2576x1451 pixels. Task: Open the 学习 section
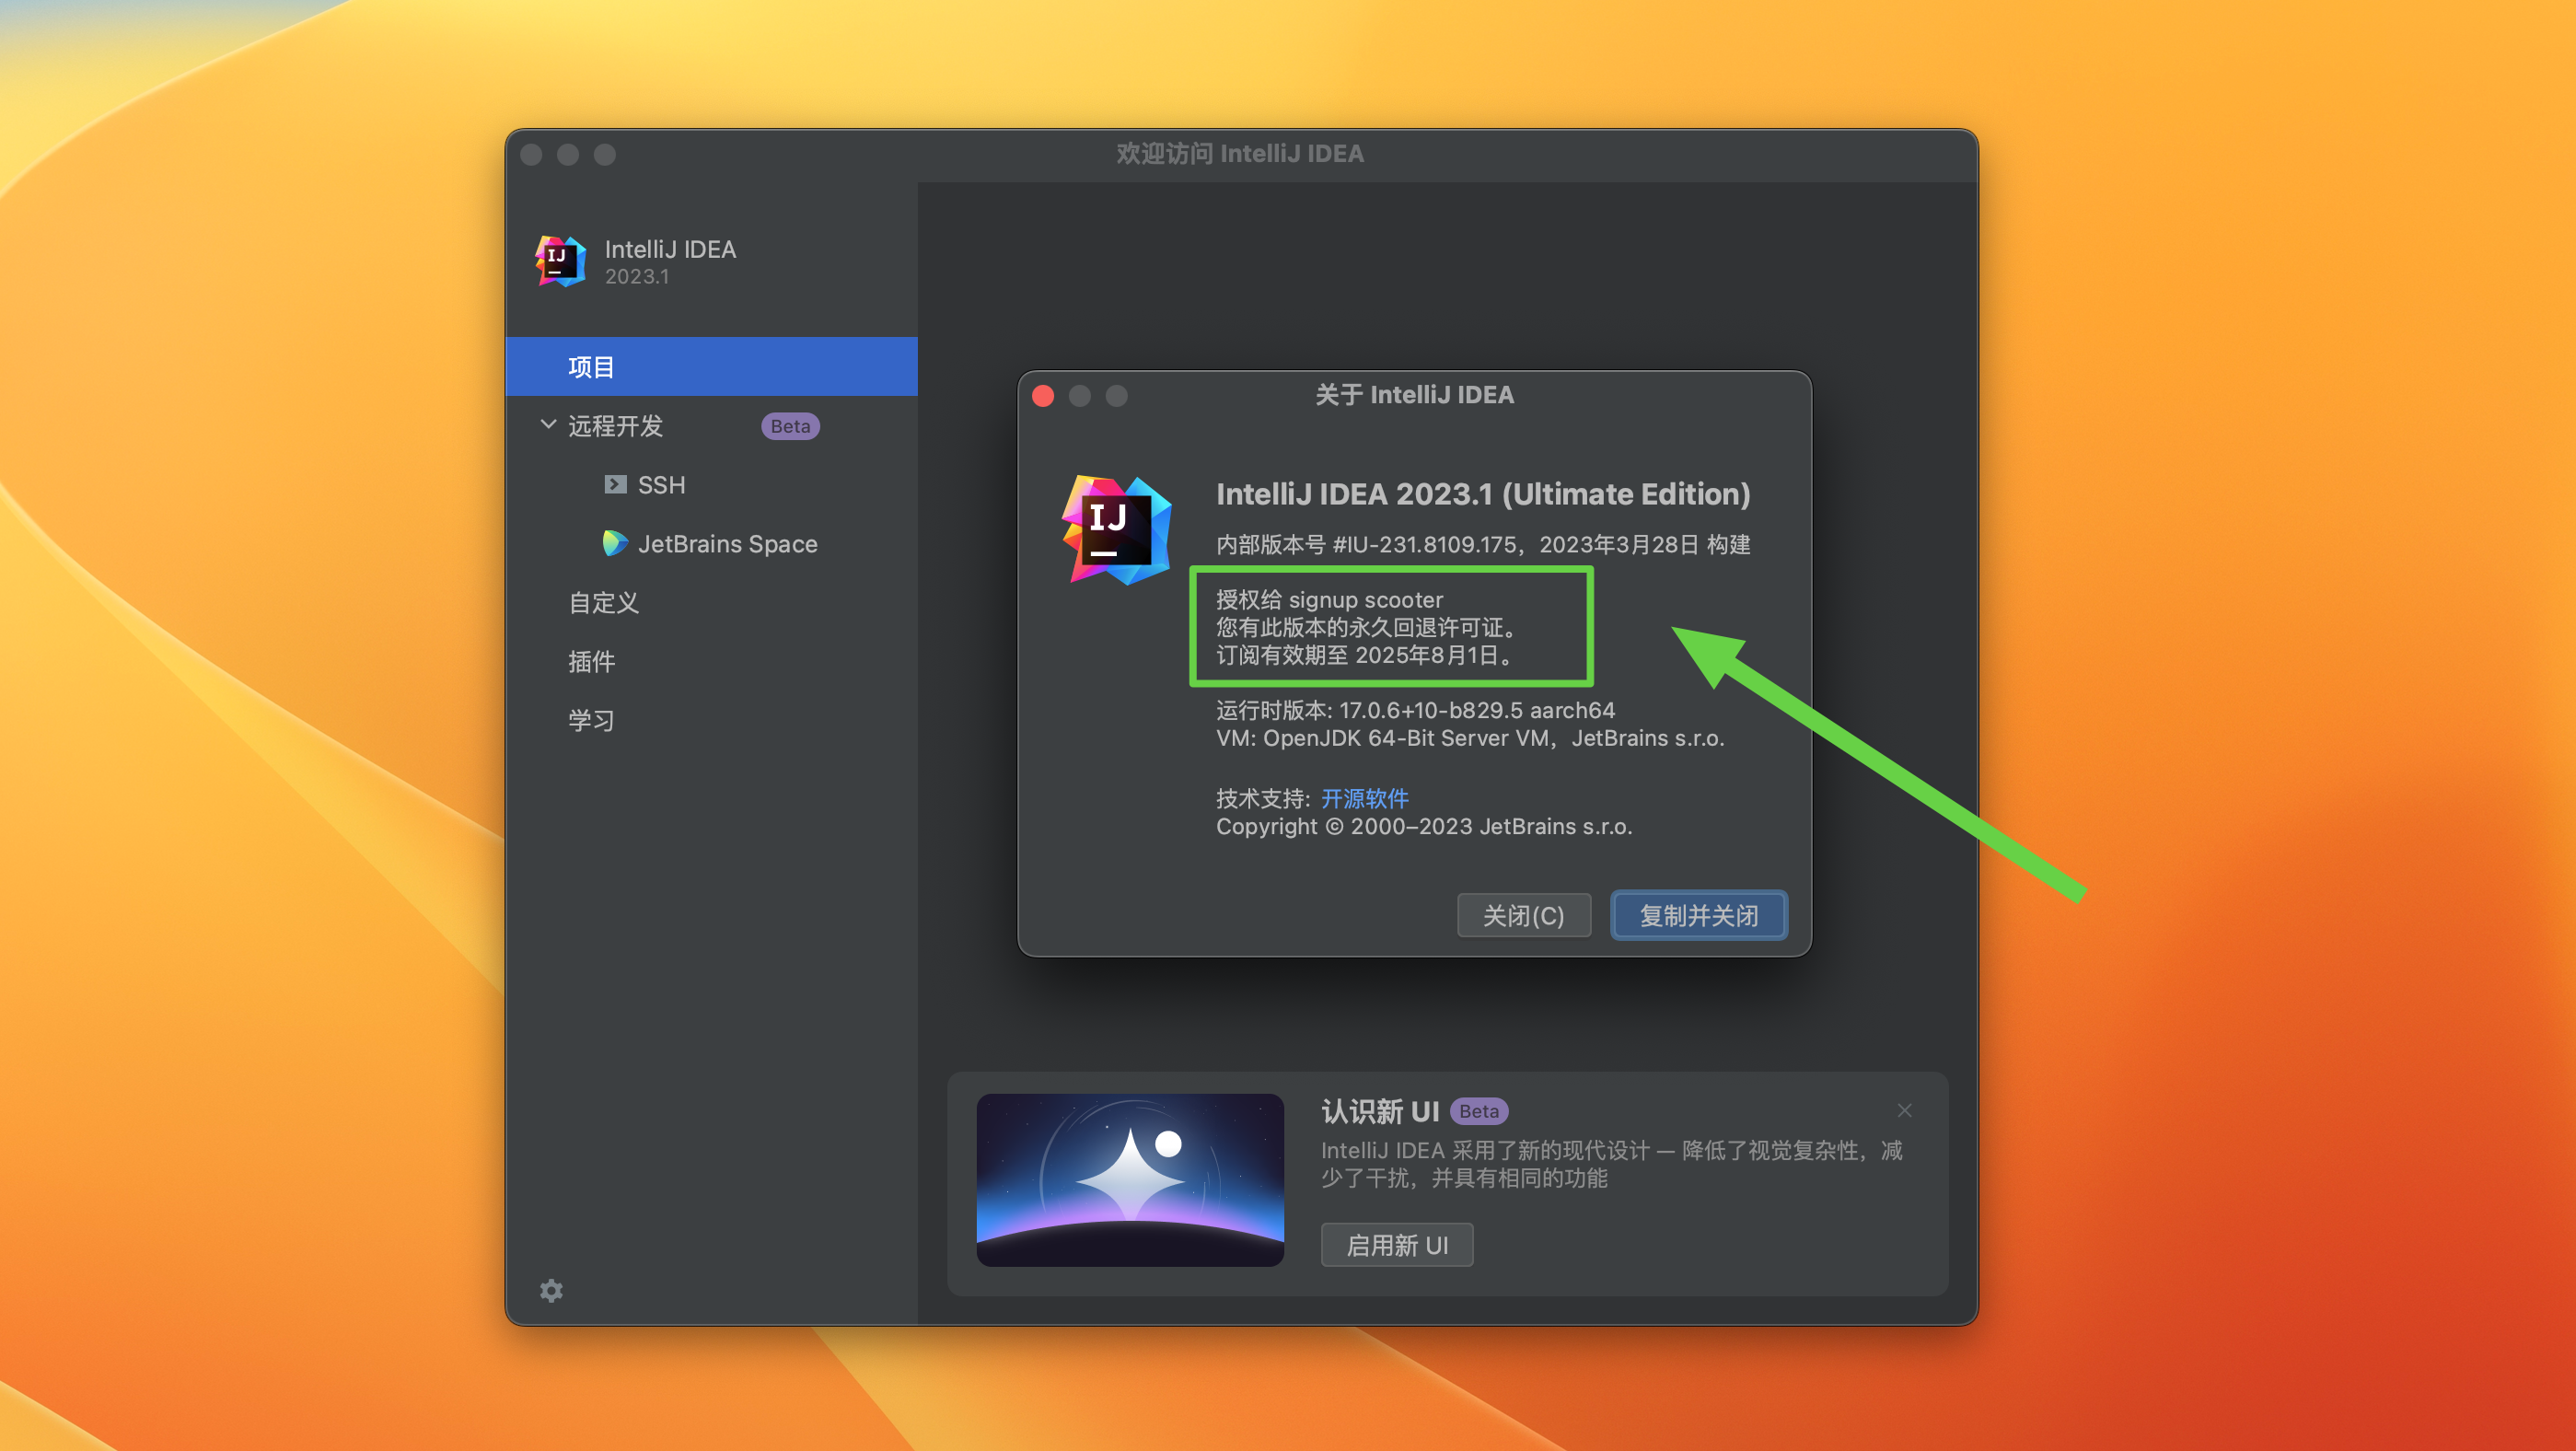590,719
